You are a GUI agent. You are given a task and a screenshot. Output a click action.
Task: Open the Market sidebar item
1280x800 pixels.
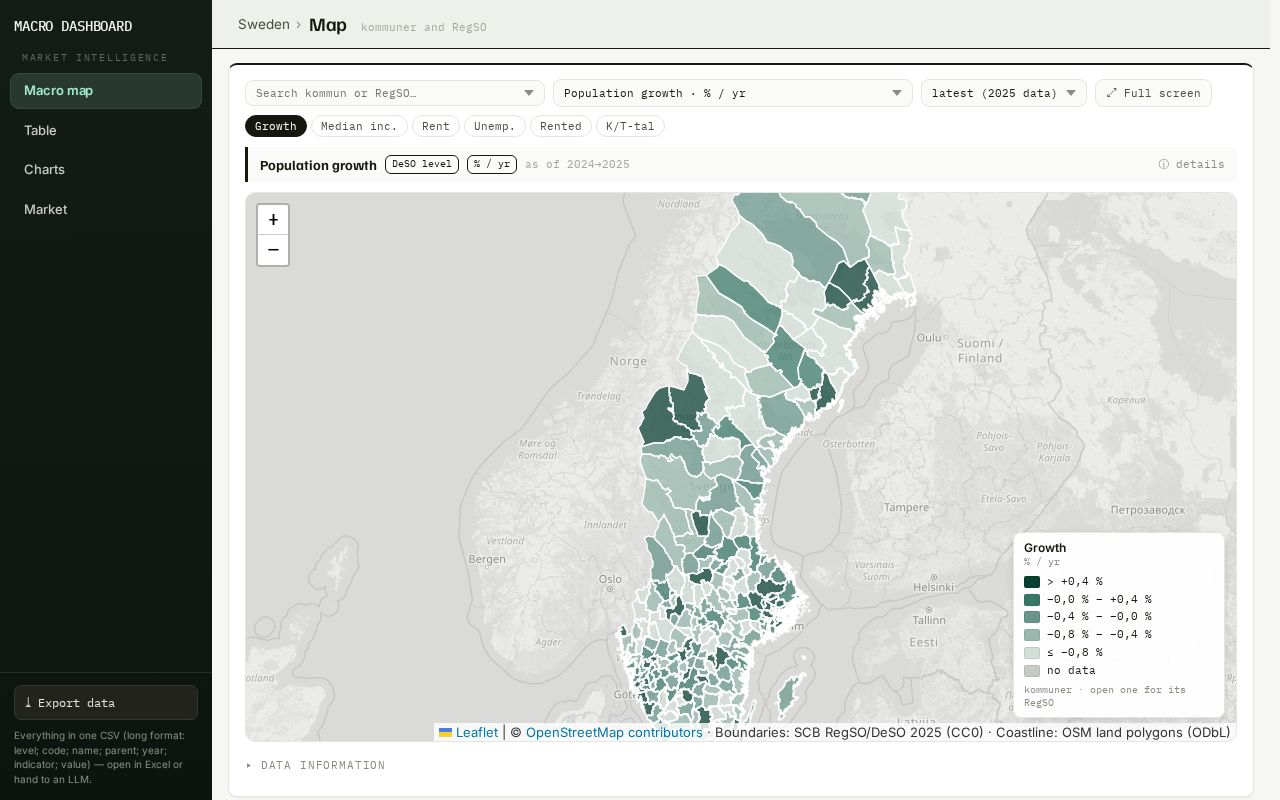(106, 209)
